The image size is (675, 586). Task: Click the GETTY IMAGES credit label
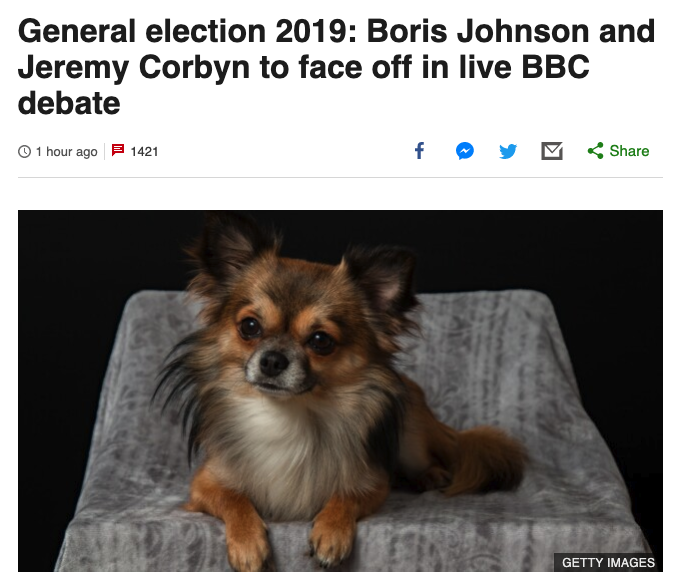[x=608, y=562]
